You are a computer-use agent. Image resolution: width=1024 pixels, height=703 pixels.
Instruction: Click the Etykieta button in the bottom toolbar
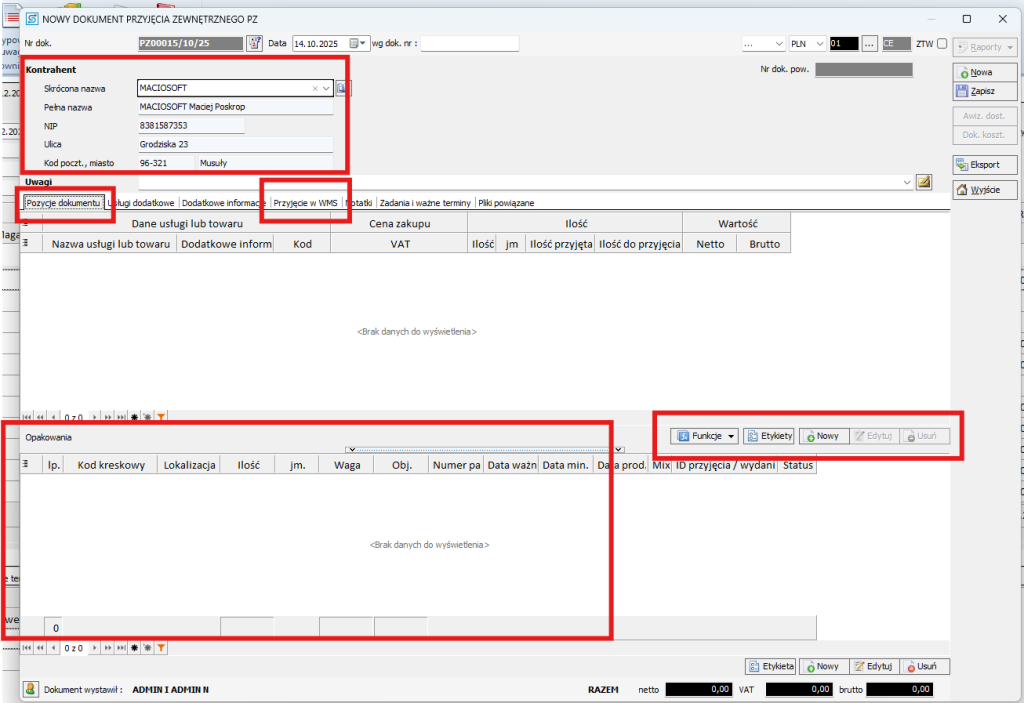click(770, 666)
